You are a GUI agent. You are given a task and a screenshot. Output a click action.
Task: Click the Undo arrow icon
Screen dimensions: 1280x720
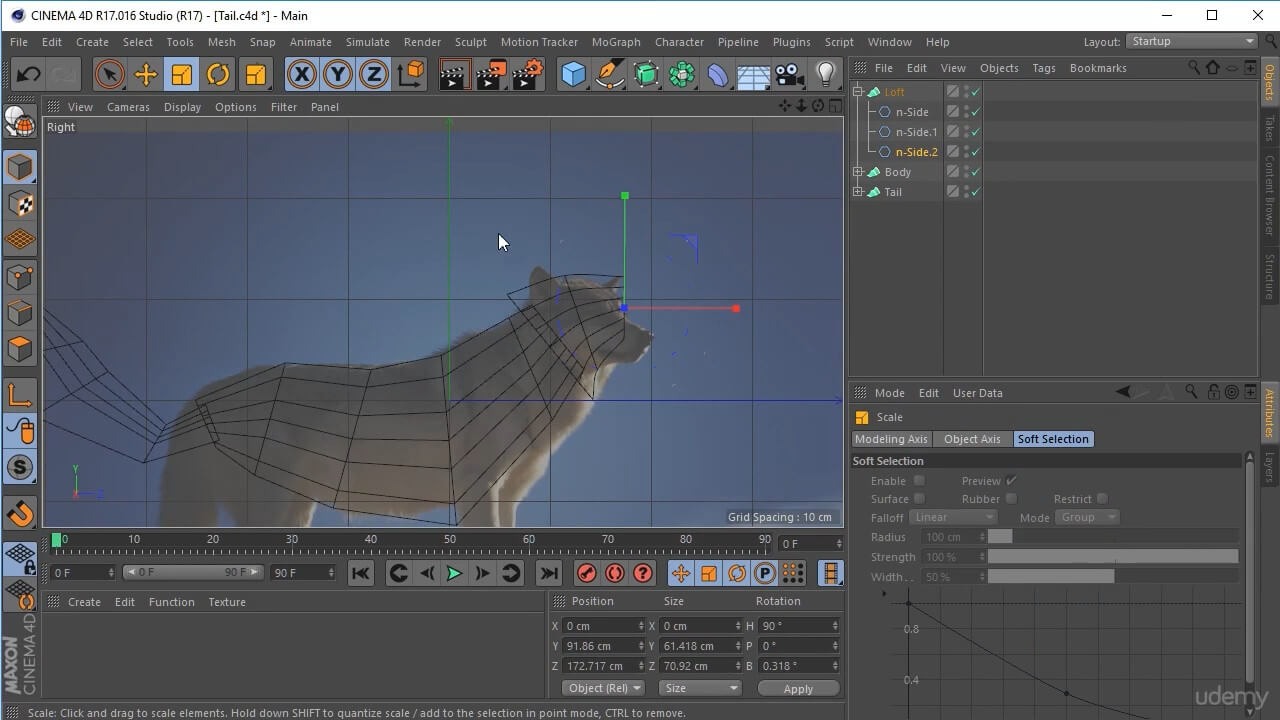(28, 75)
